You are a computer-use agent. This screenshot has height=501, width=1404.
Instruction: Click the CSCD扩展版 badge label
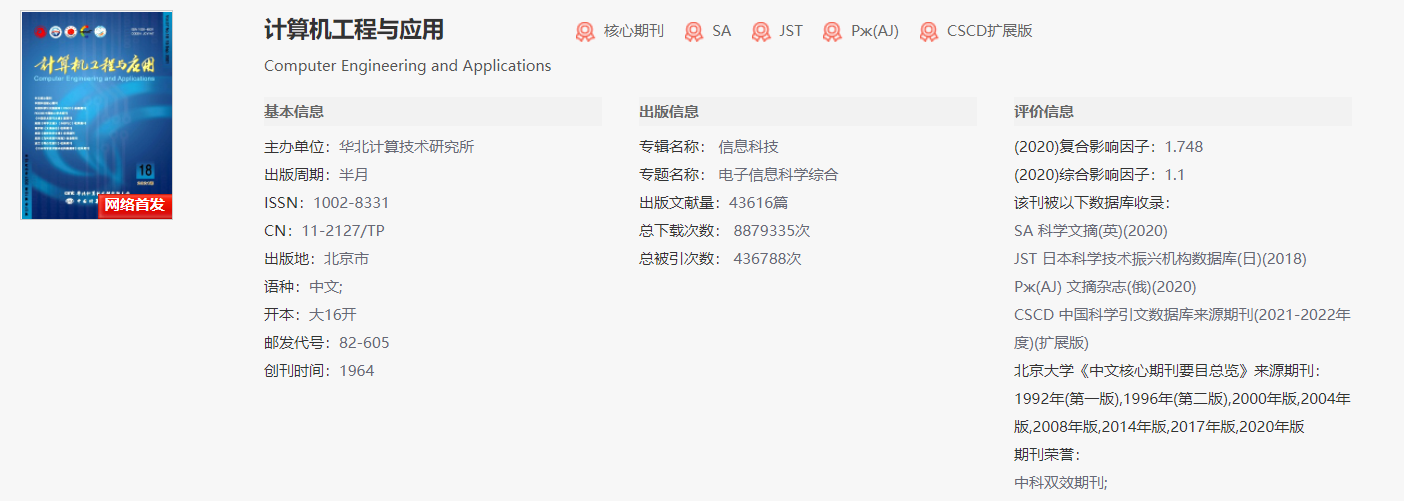990,31
